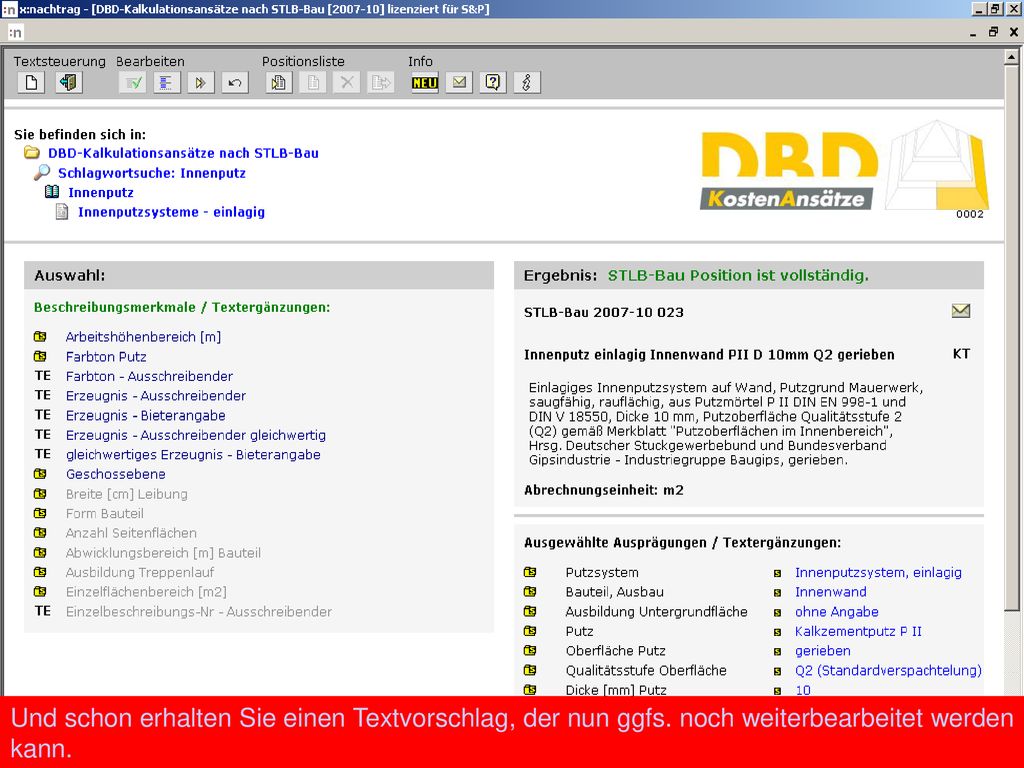Click document icon beside Innenputzsysteme - einlagig
The height and width of the screenshot is (768, 1024).
[61, 212]
